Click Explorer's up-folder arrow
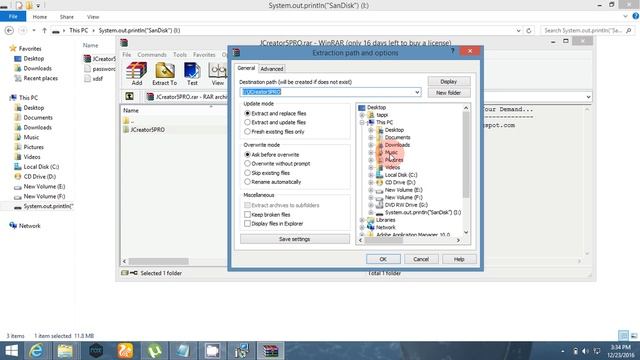The width and height of the screenshot is (640, 360). click(x=44, y=31)
